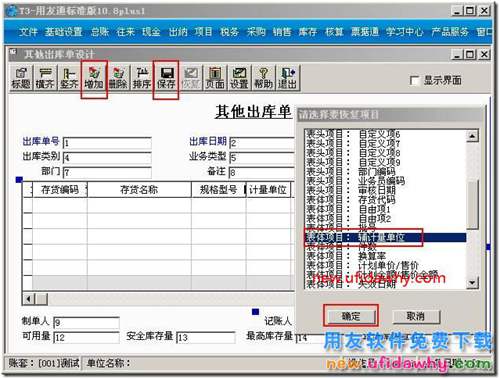500x379 pixels.
Task: Click the 制单人 input field
Action: (x=86, y=322)
